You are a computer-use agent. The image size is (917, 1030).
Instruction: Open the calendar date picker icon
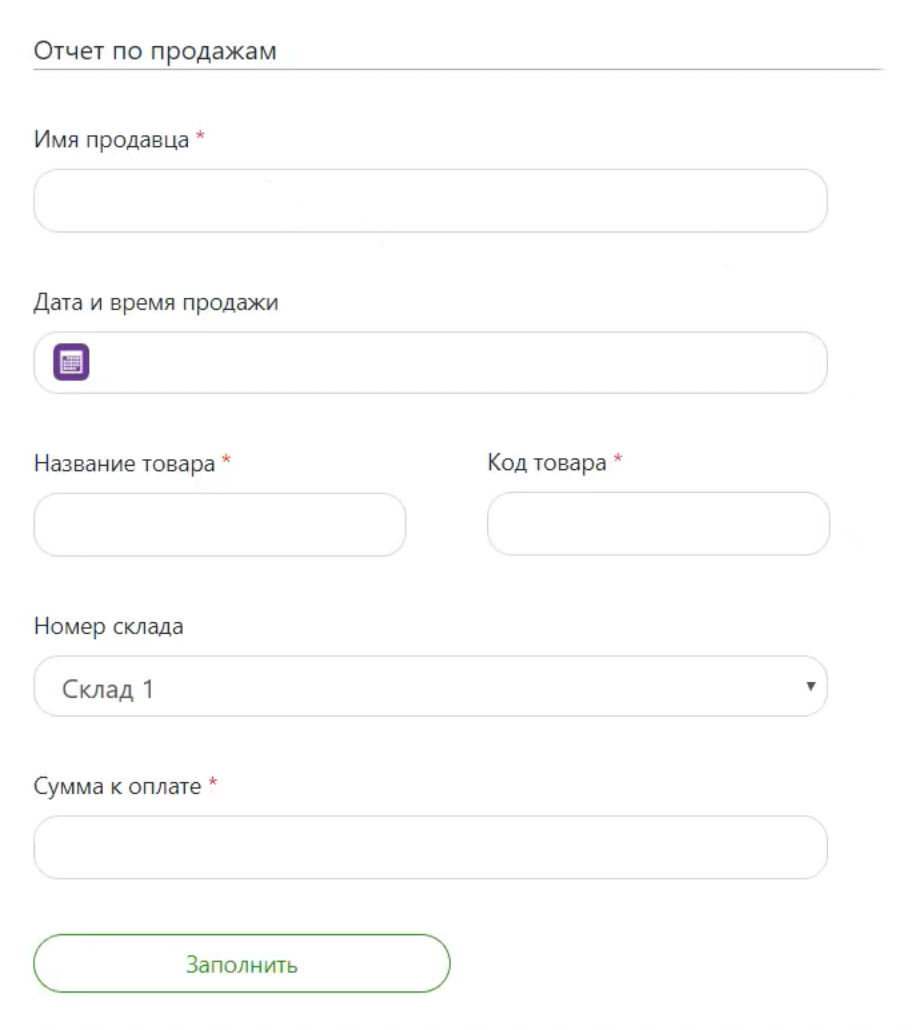pyautogui.click(x=71, y=362)
